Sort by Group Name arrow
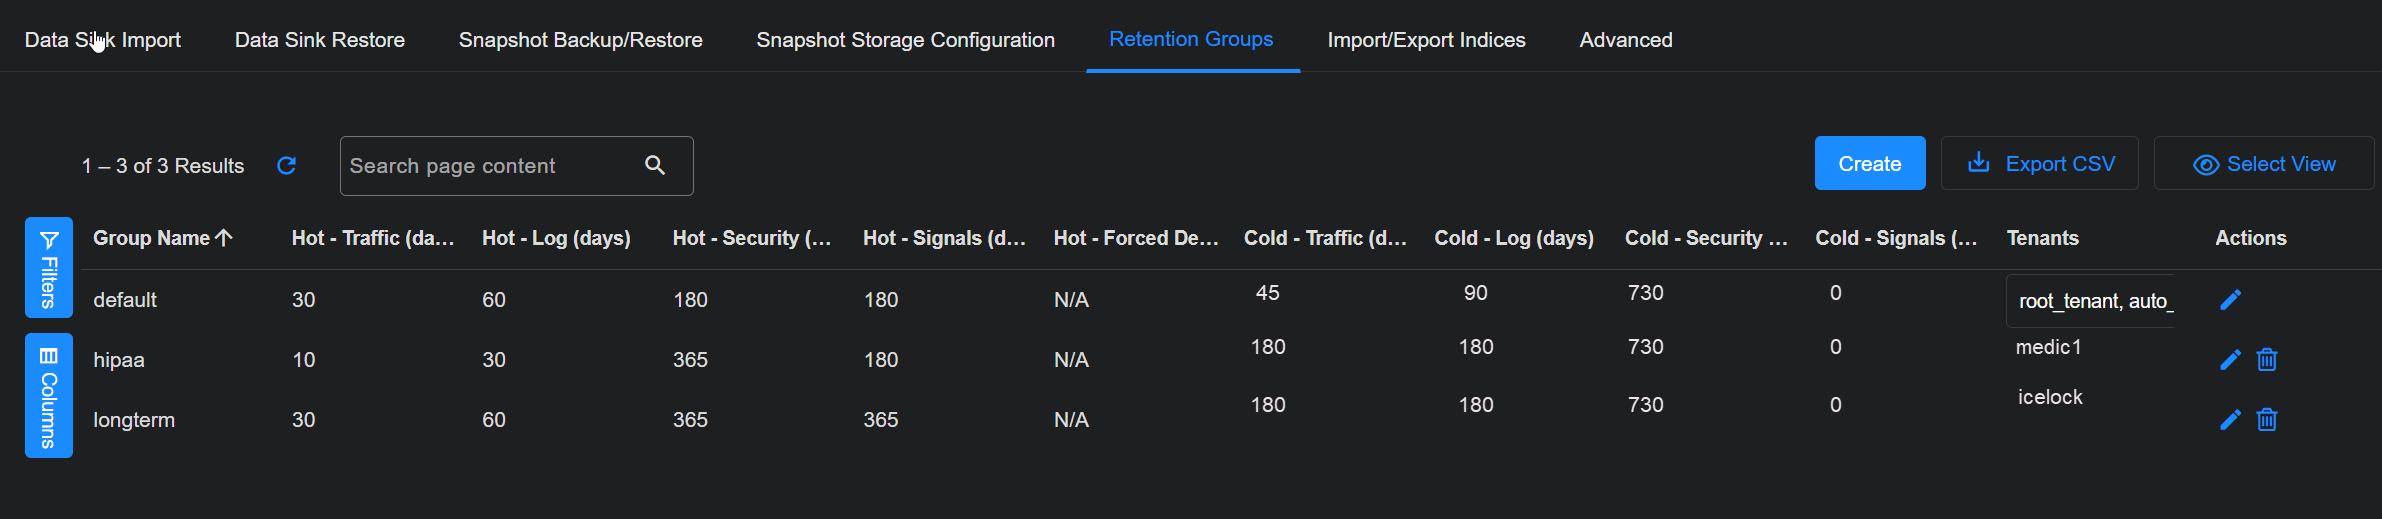Image resolution: width=2382 pixels, height=519 pixels. pos(224,238)
